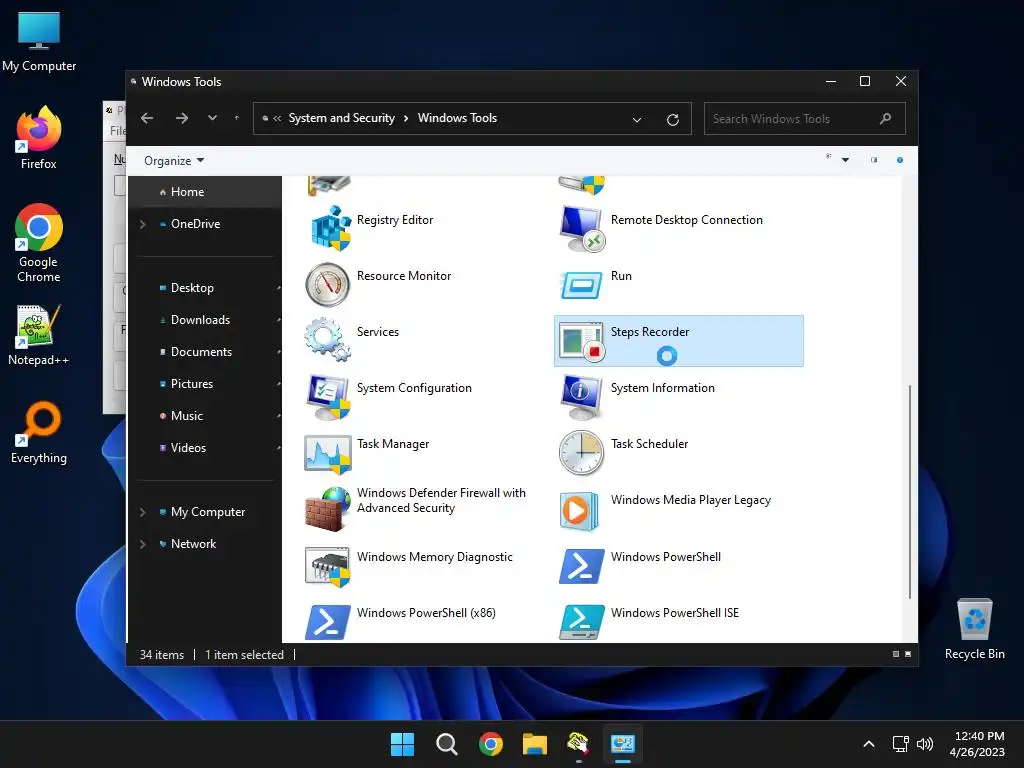Viewport: 1024px width, 768px height.
Task: Go up one folder level arrow
Action: (x=236, y=118)
